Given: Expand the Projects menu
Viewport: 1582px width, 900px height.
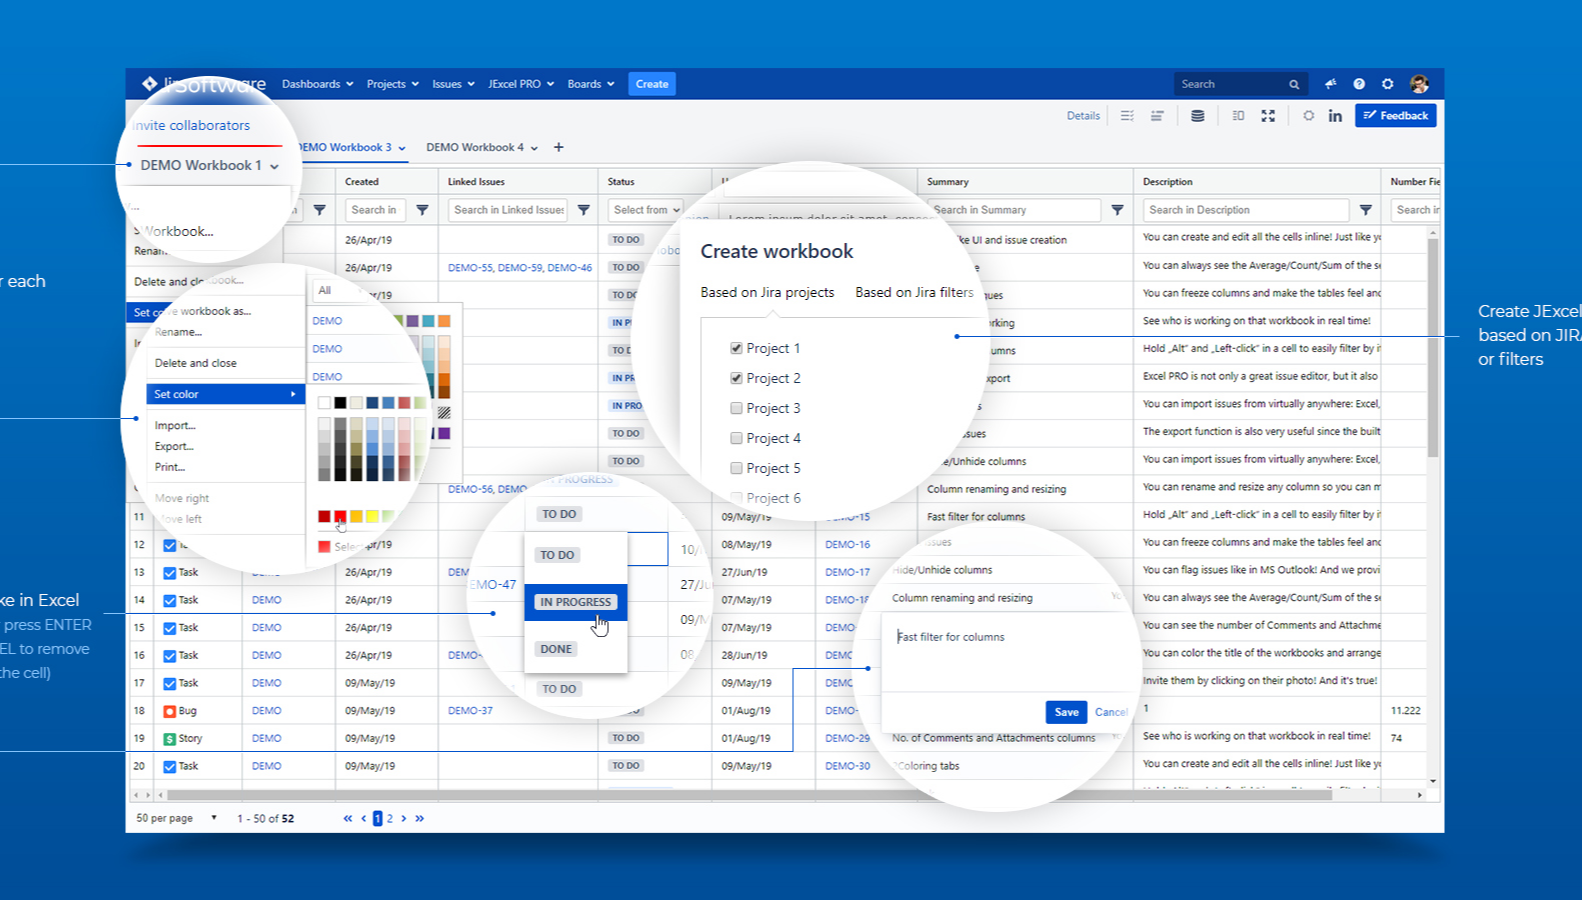Looking at the screenshot, I should 393,84.
